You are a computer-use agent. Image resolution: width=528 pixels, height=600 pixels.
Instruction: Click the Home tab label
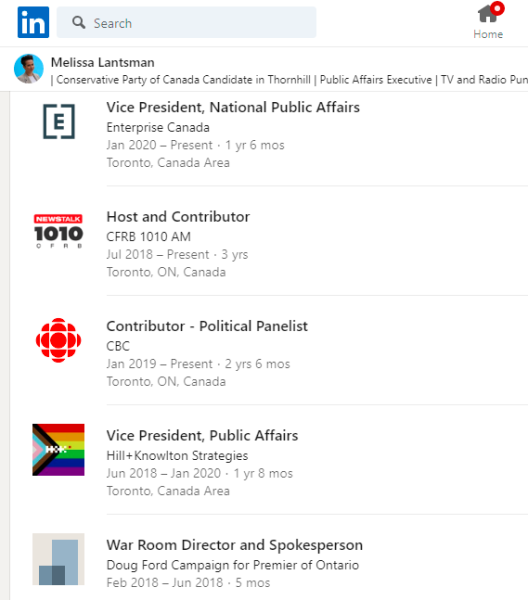[488, 34]
